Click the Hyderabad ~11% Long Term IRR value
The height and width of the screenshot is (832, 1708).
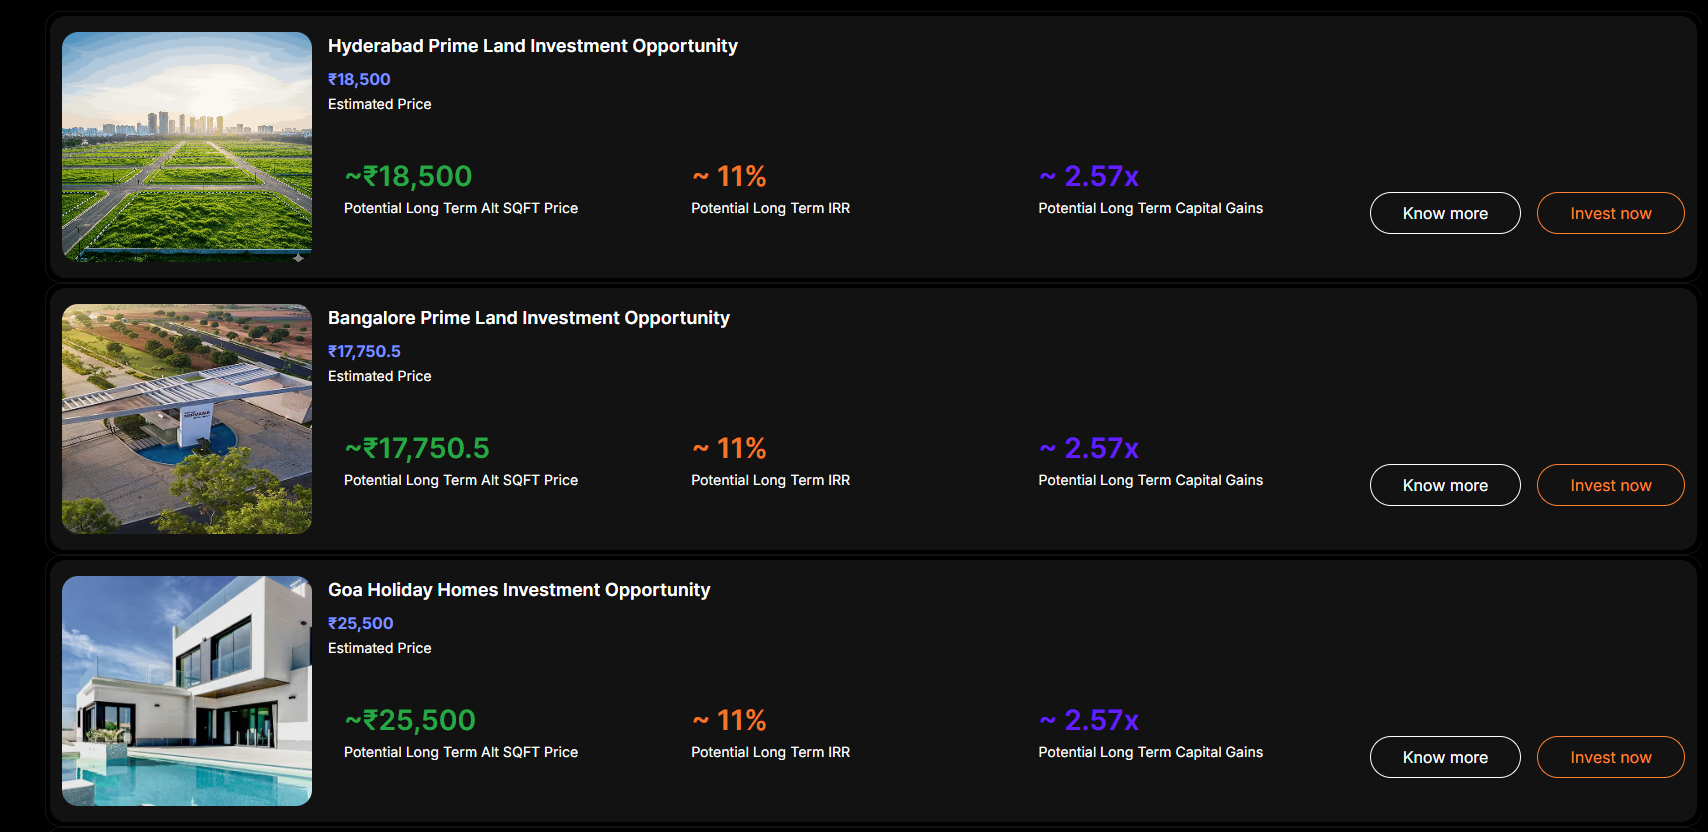(x=729, y=177)
